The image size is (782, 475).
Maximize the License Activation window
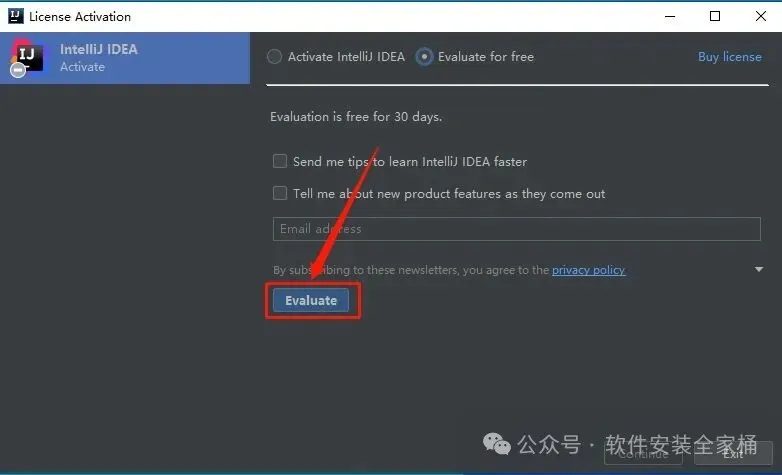(715, 16)
